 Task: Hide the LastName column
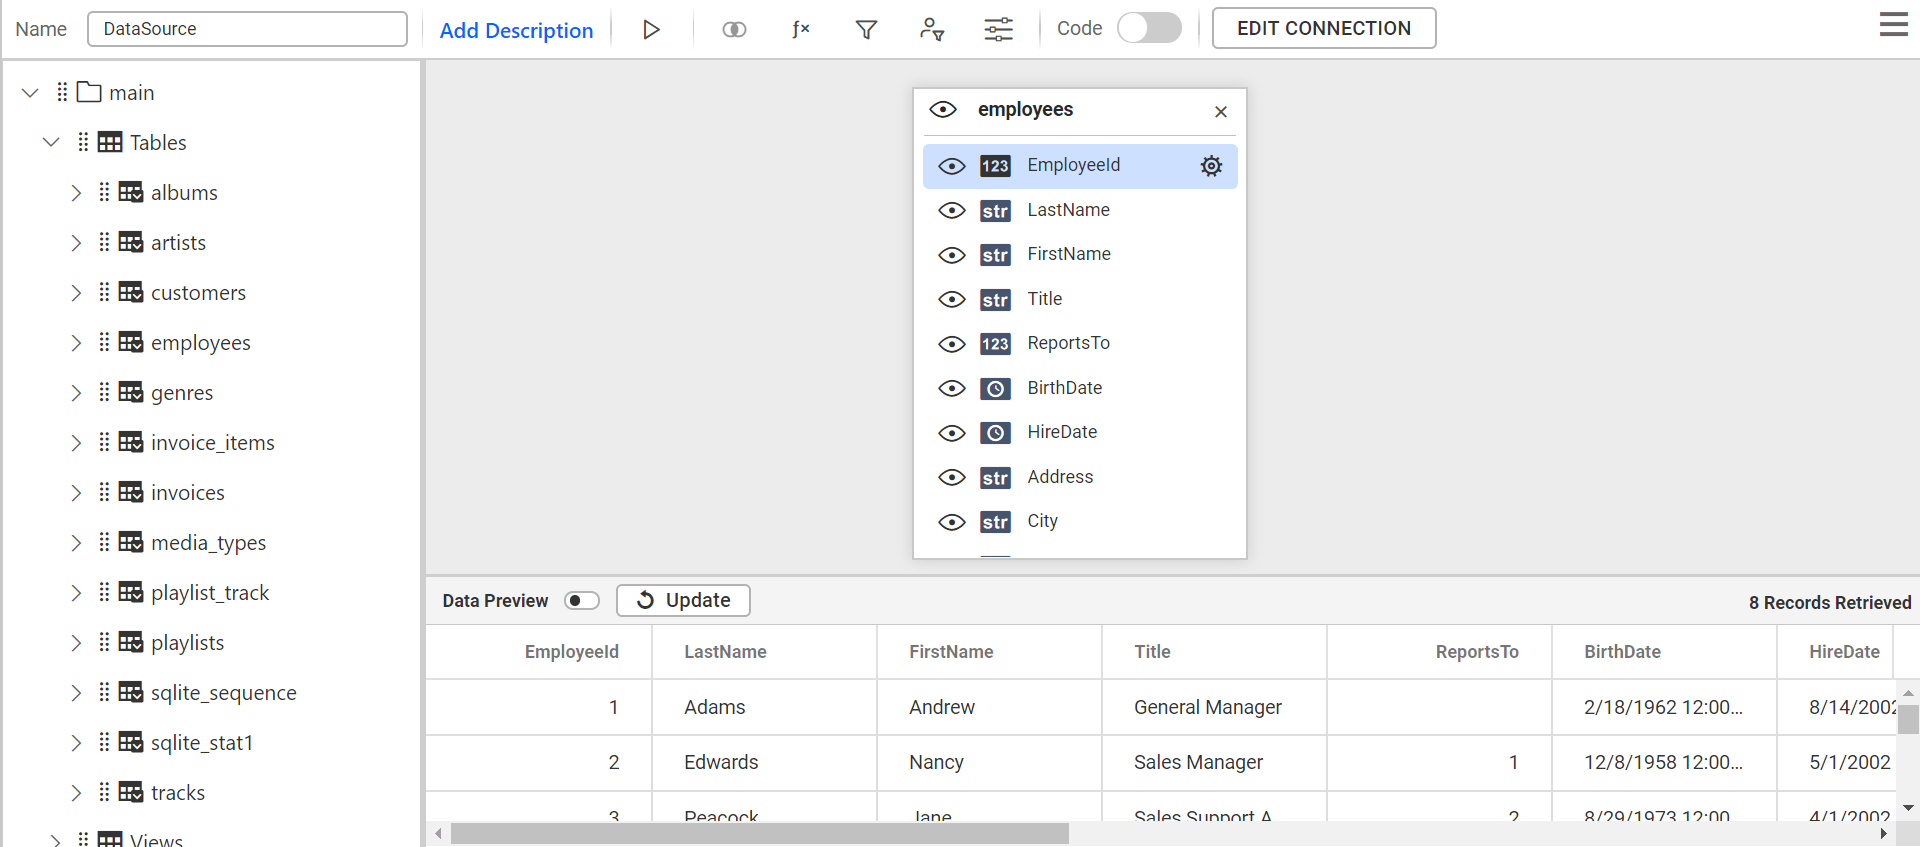pos(952,211)
